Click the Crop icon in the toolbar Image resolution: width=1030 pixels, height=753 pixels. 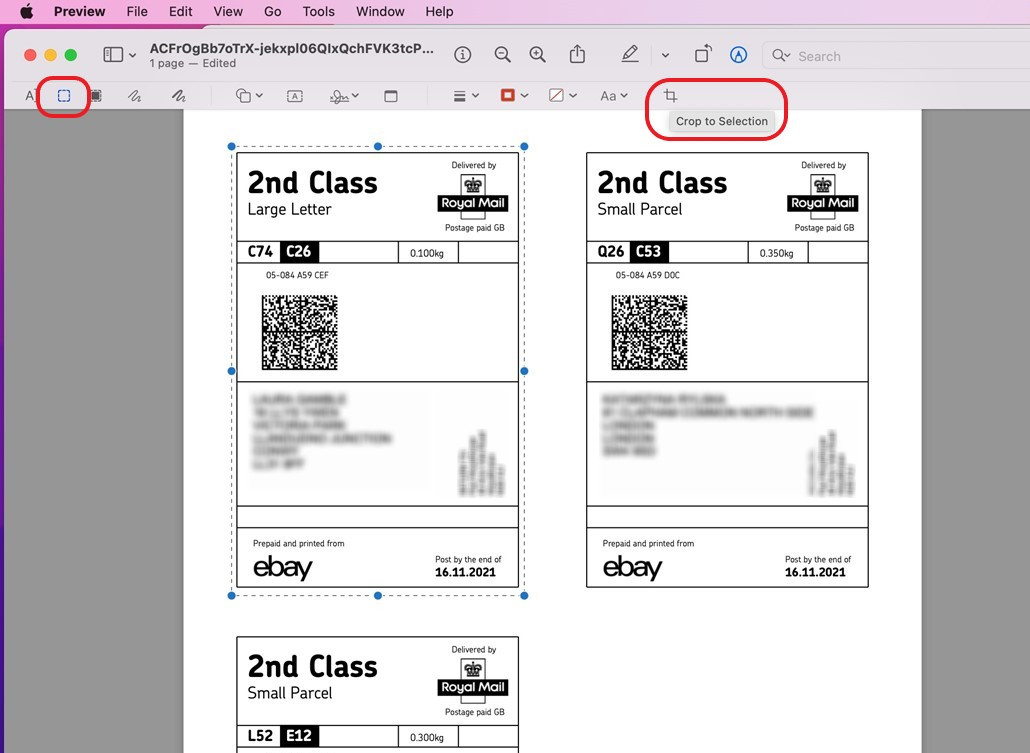[x=670, y=95]
